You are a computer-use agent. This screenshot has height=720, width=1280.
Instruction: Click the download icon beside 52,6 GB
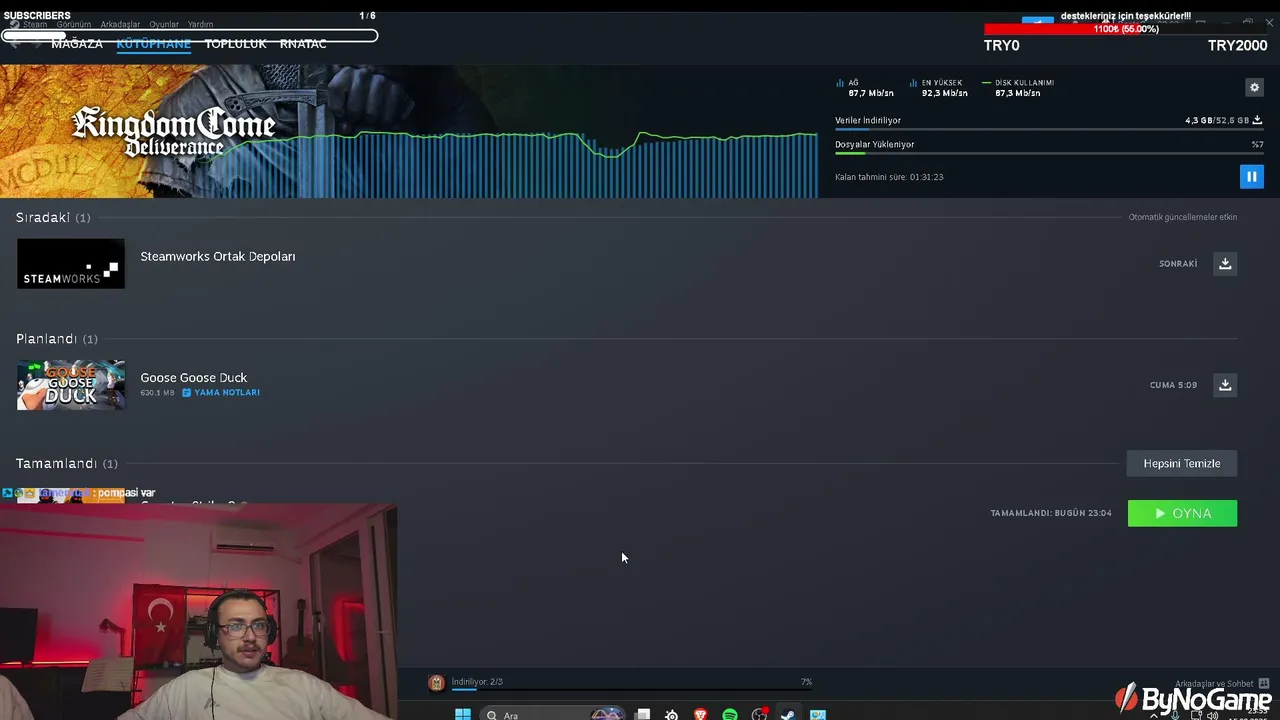coord(1257,120)
